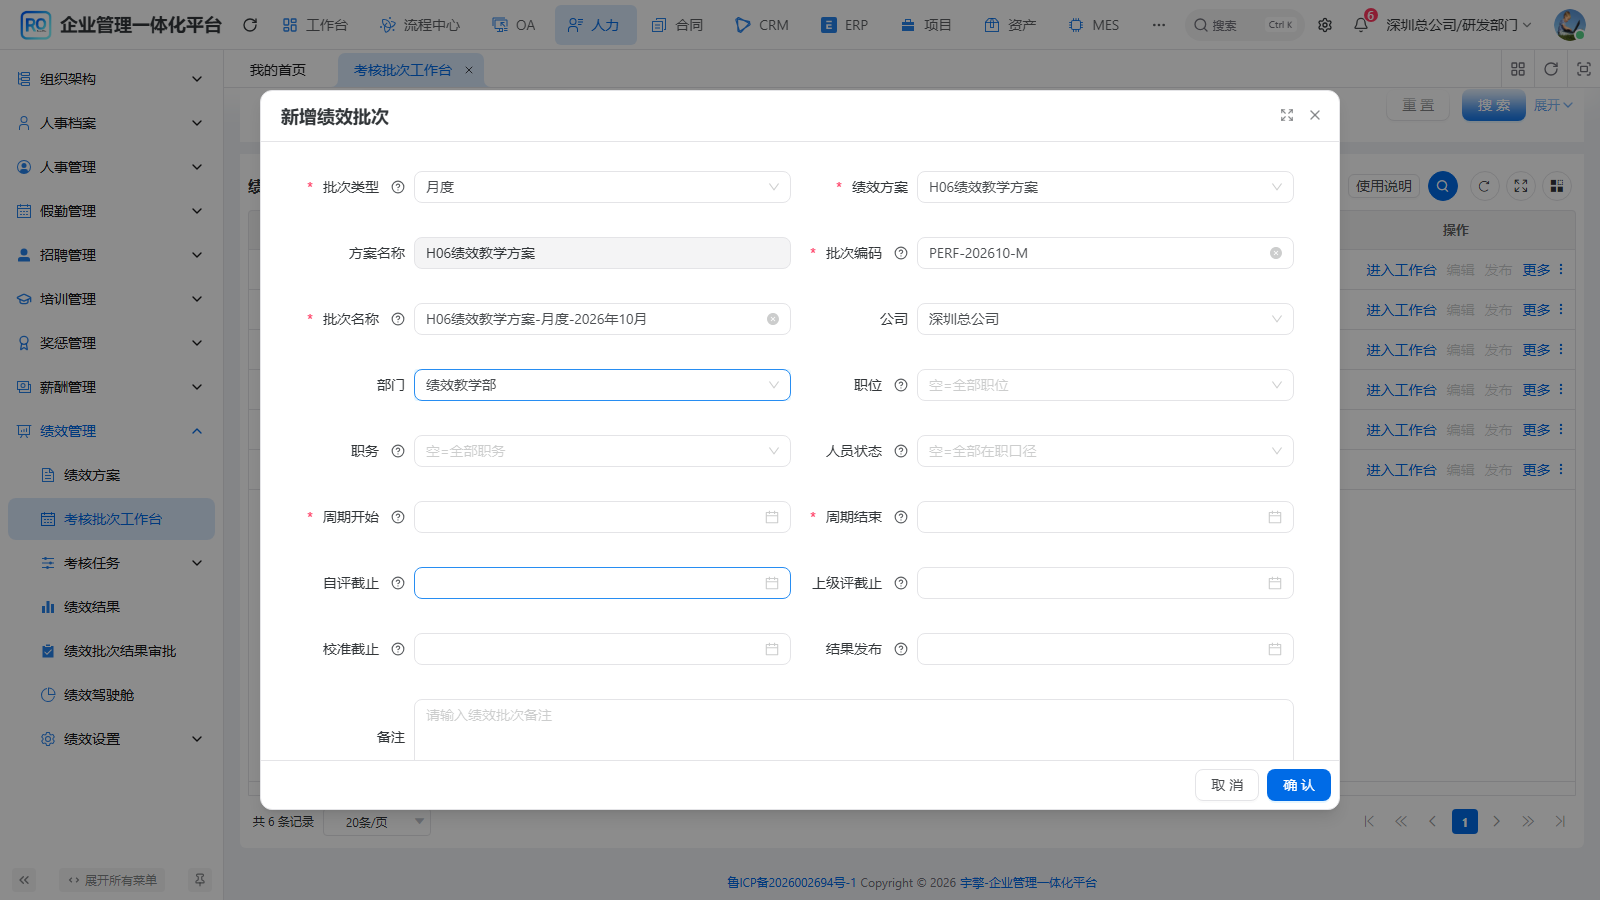Clear the 批次编码 input using the X icon
The height and width of the screenshot is (900, 1600).
(1276, 253)
